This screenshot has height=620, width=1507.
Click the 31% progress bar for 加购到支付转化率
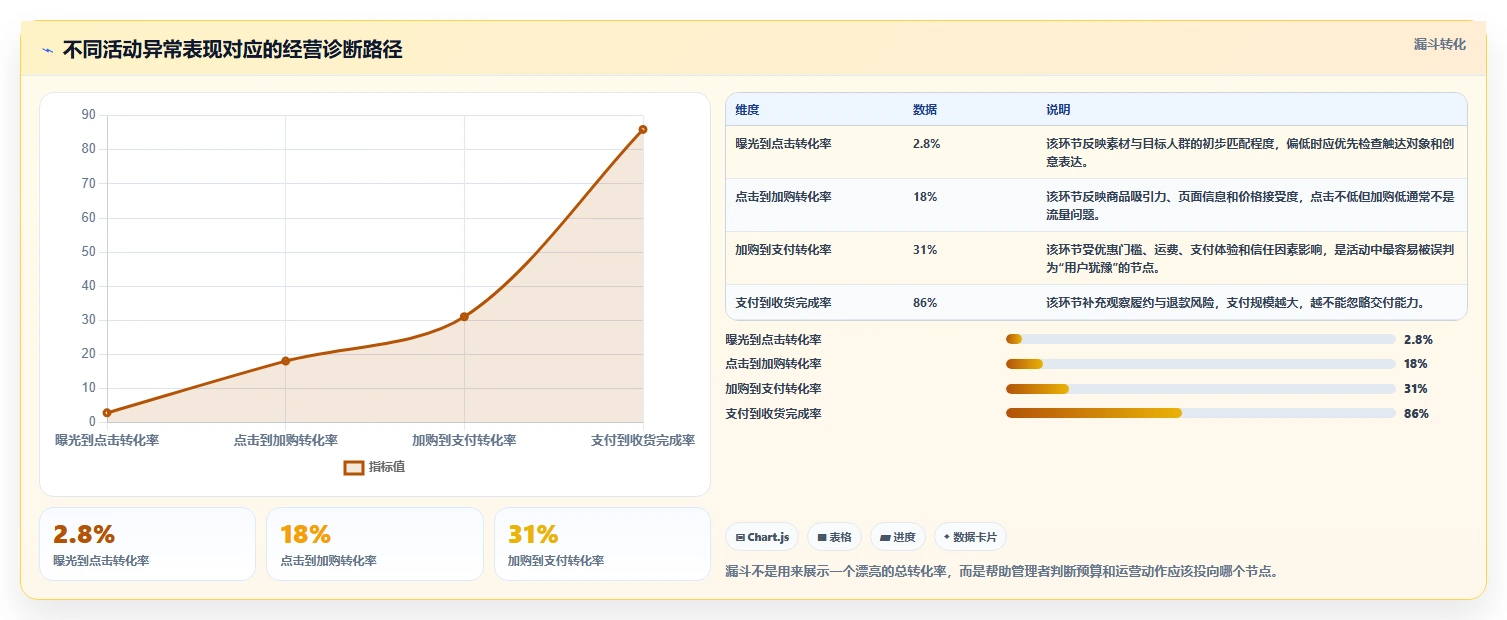(x=1200, y=389)
